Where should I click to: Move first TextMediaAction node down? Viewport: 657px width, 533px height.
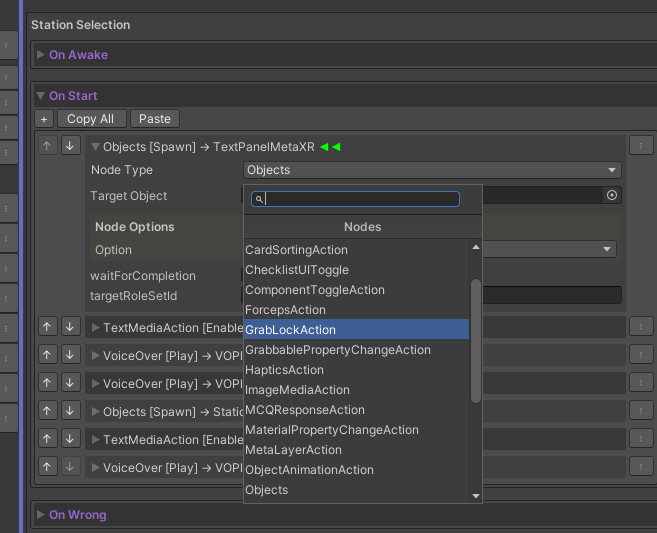tap(70, 327)
